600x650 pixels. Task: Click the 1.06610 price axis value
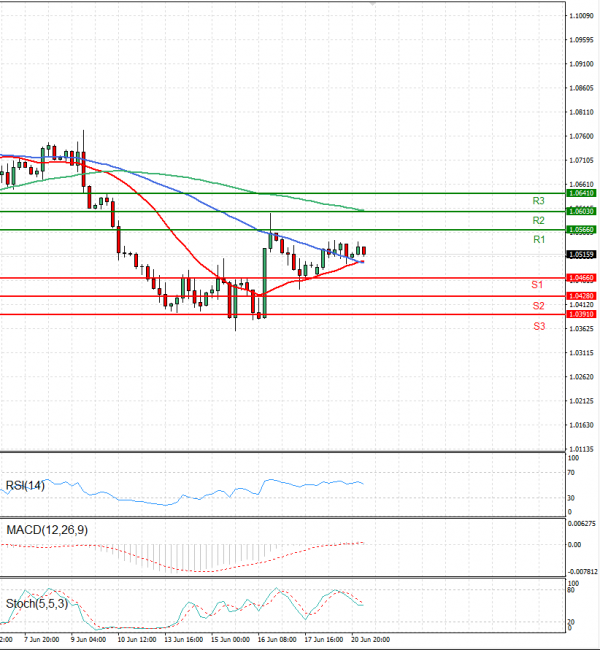click(x=582, y=184)
